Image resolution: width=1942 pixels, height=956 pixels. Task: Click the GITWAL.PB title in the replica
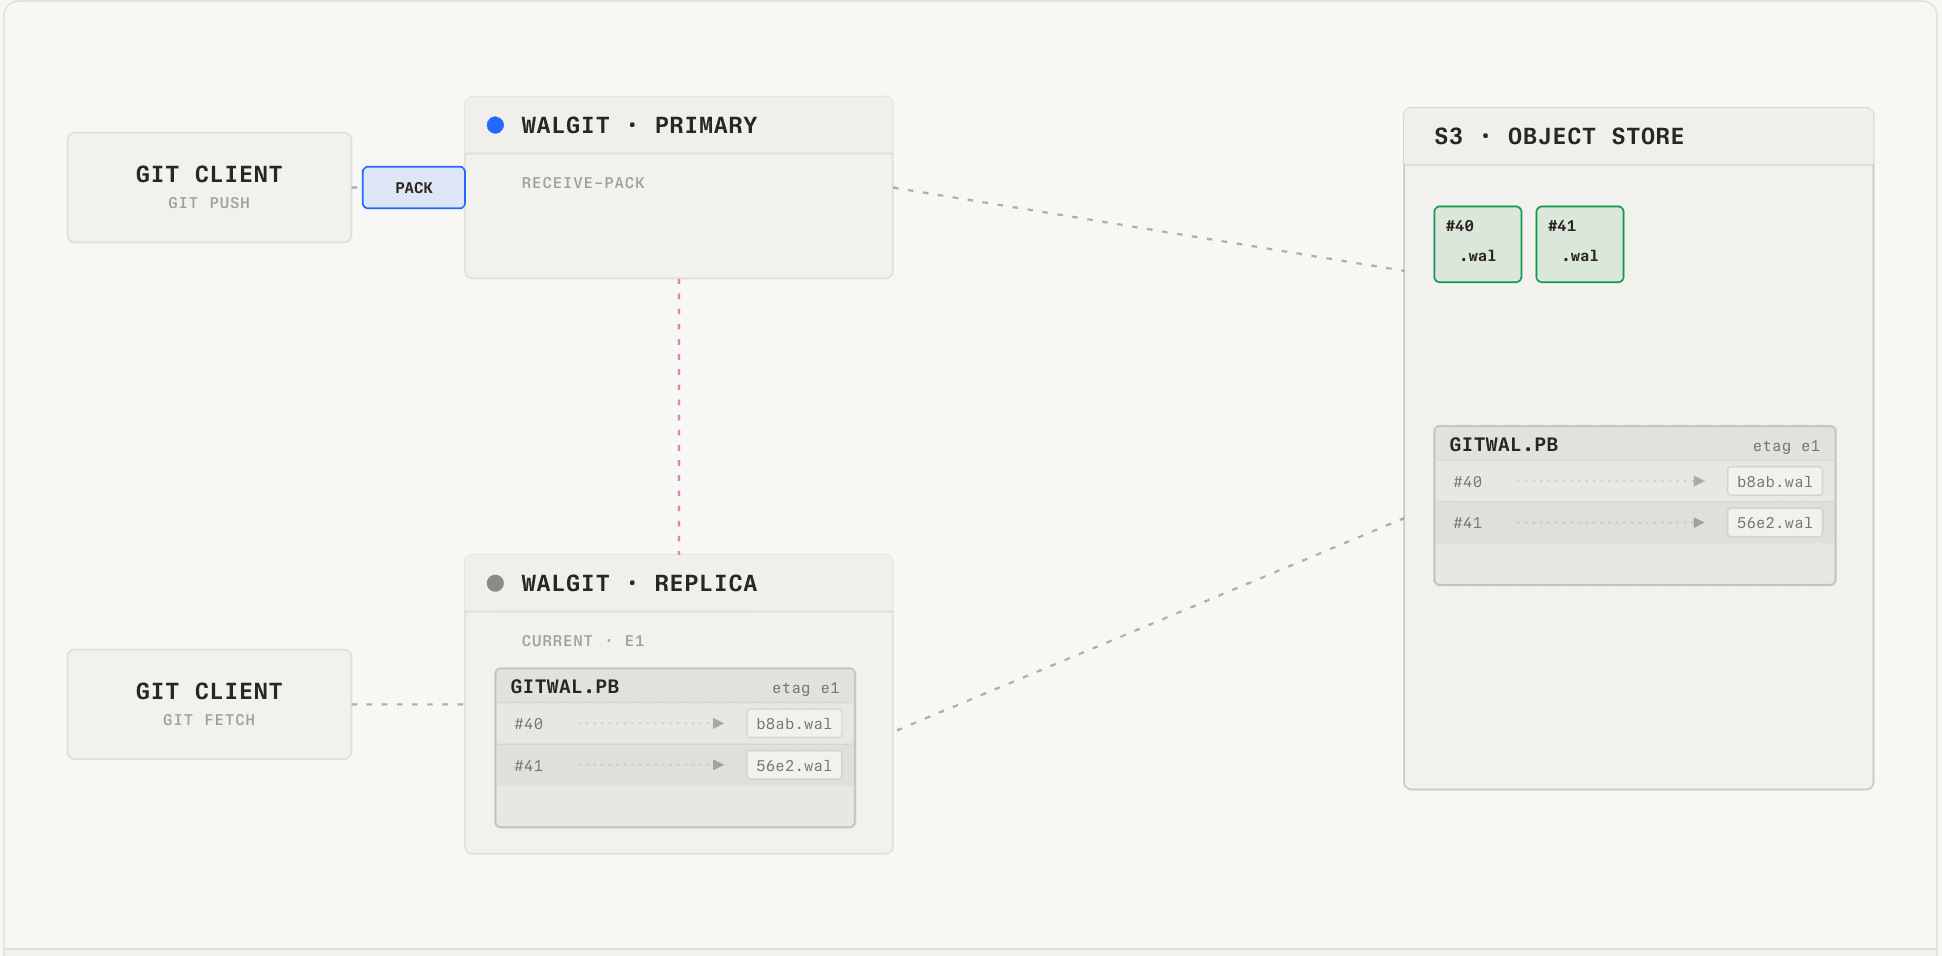(x=565, y=686)
